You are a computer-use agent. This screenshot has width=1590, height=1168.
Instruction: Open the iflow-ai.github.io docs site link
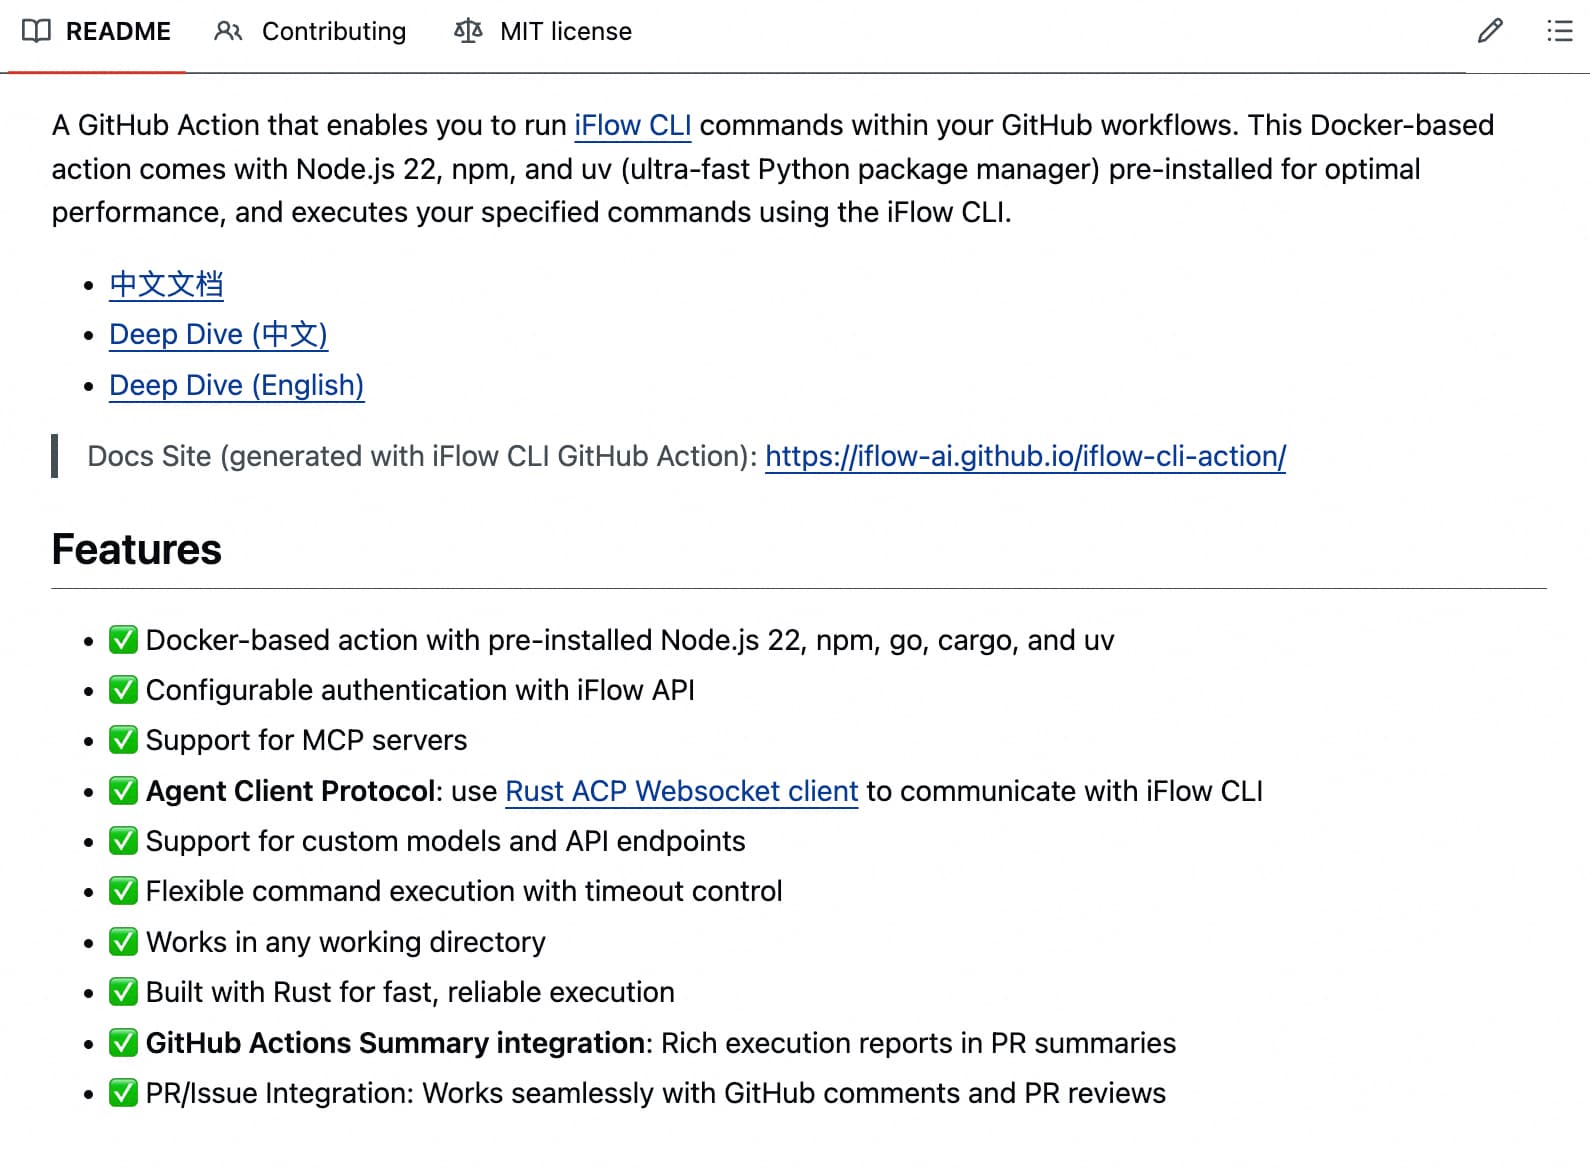(x=1025, y=456)
